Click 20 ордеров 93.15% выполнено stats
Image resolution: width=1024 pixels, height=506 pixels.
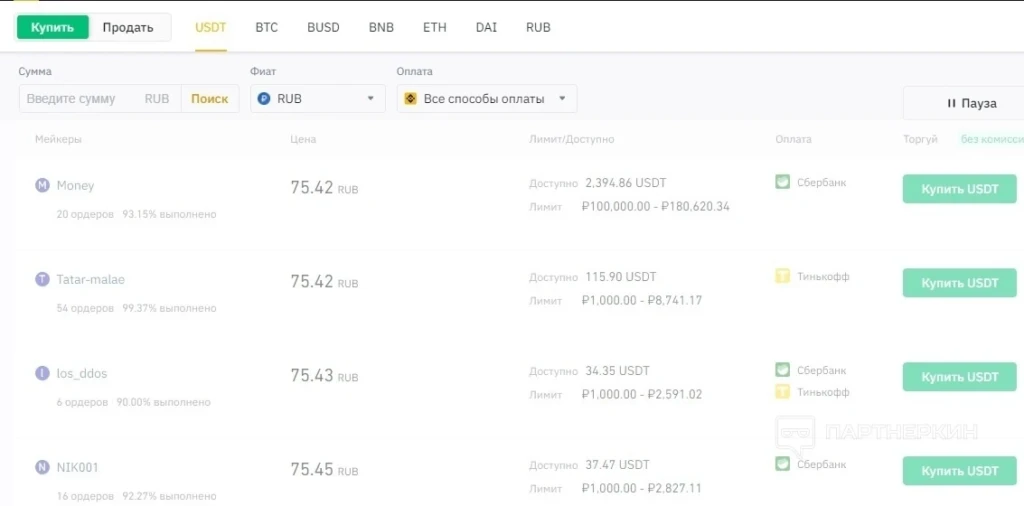click(x=136, y=214)
